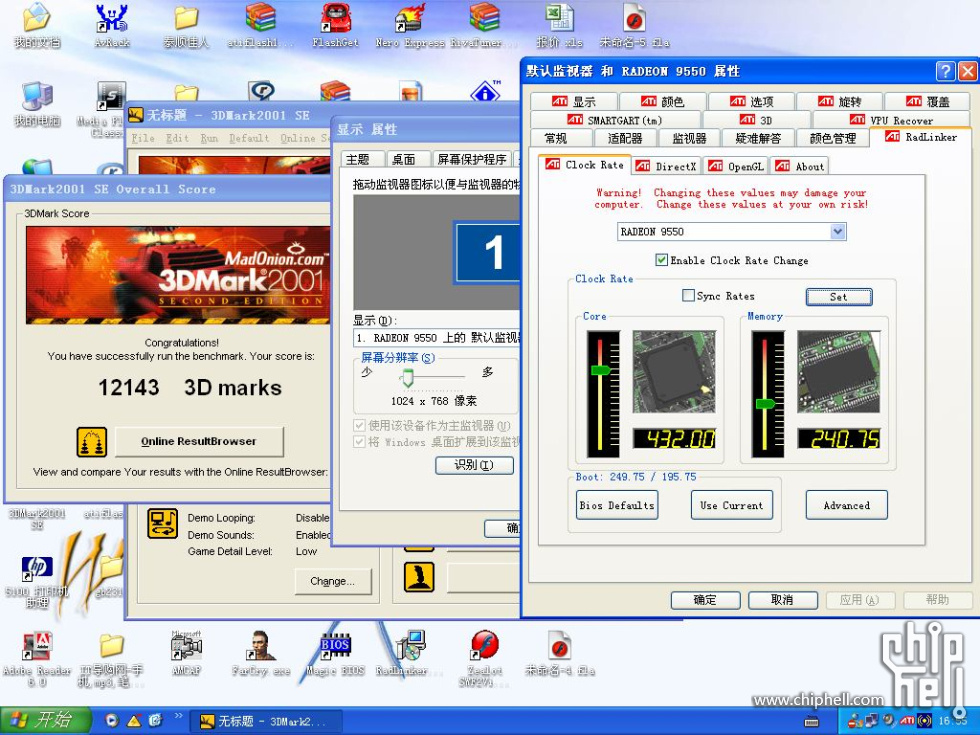Expand the RADEON 9550 adapter dropdown
Screen dimensions: 980x735
point(838,232)
